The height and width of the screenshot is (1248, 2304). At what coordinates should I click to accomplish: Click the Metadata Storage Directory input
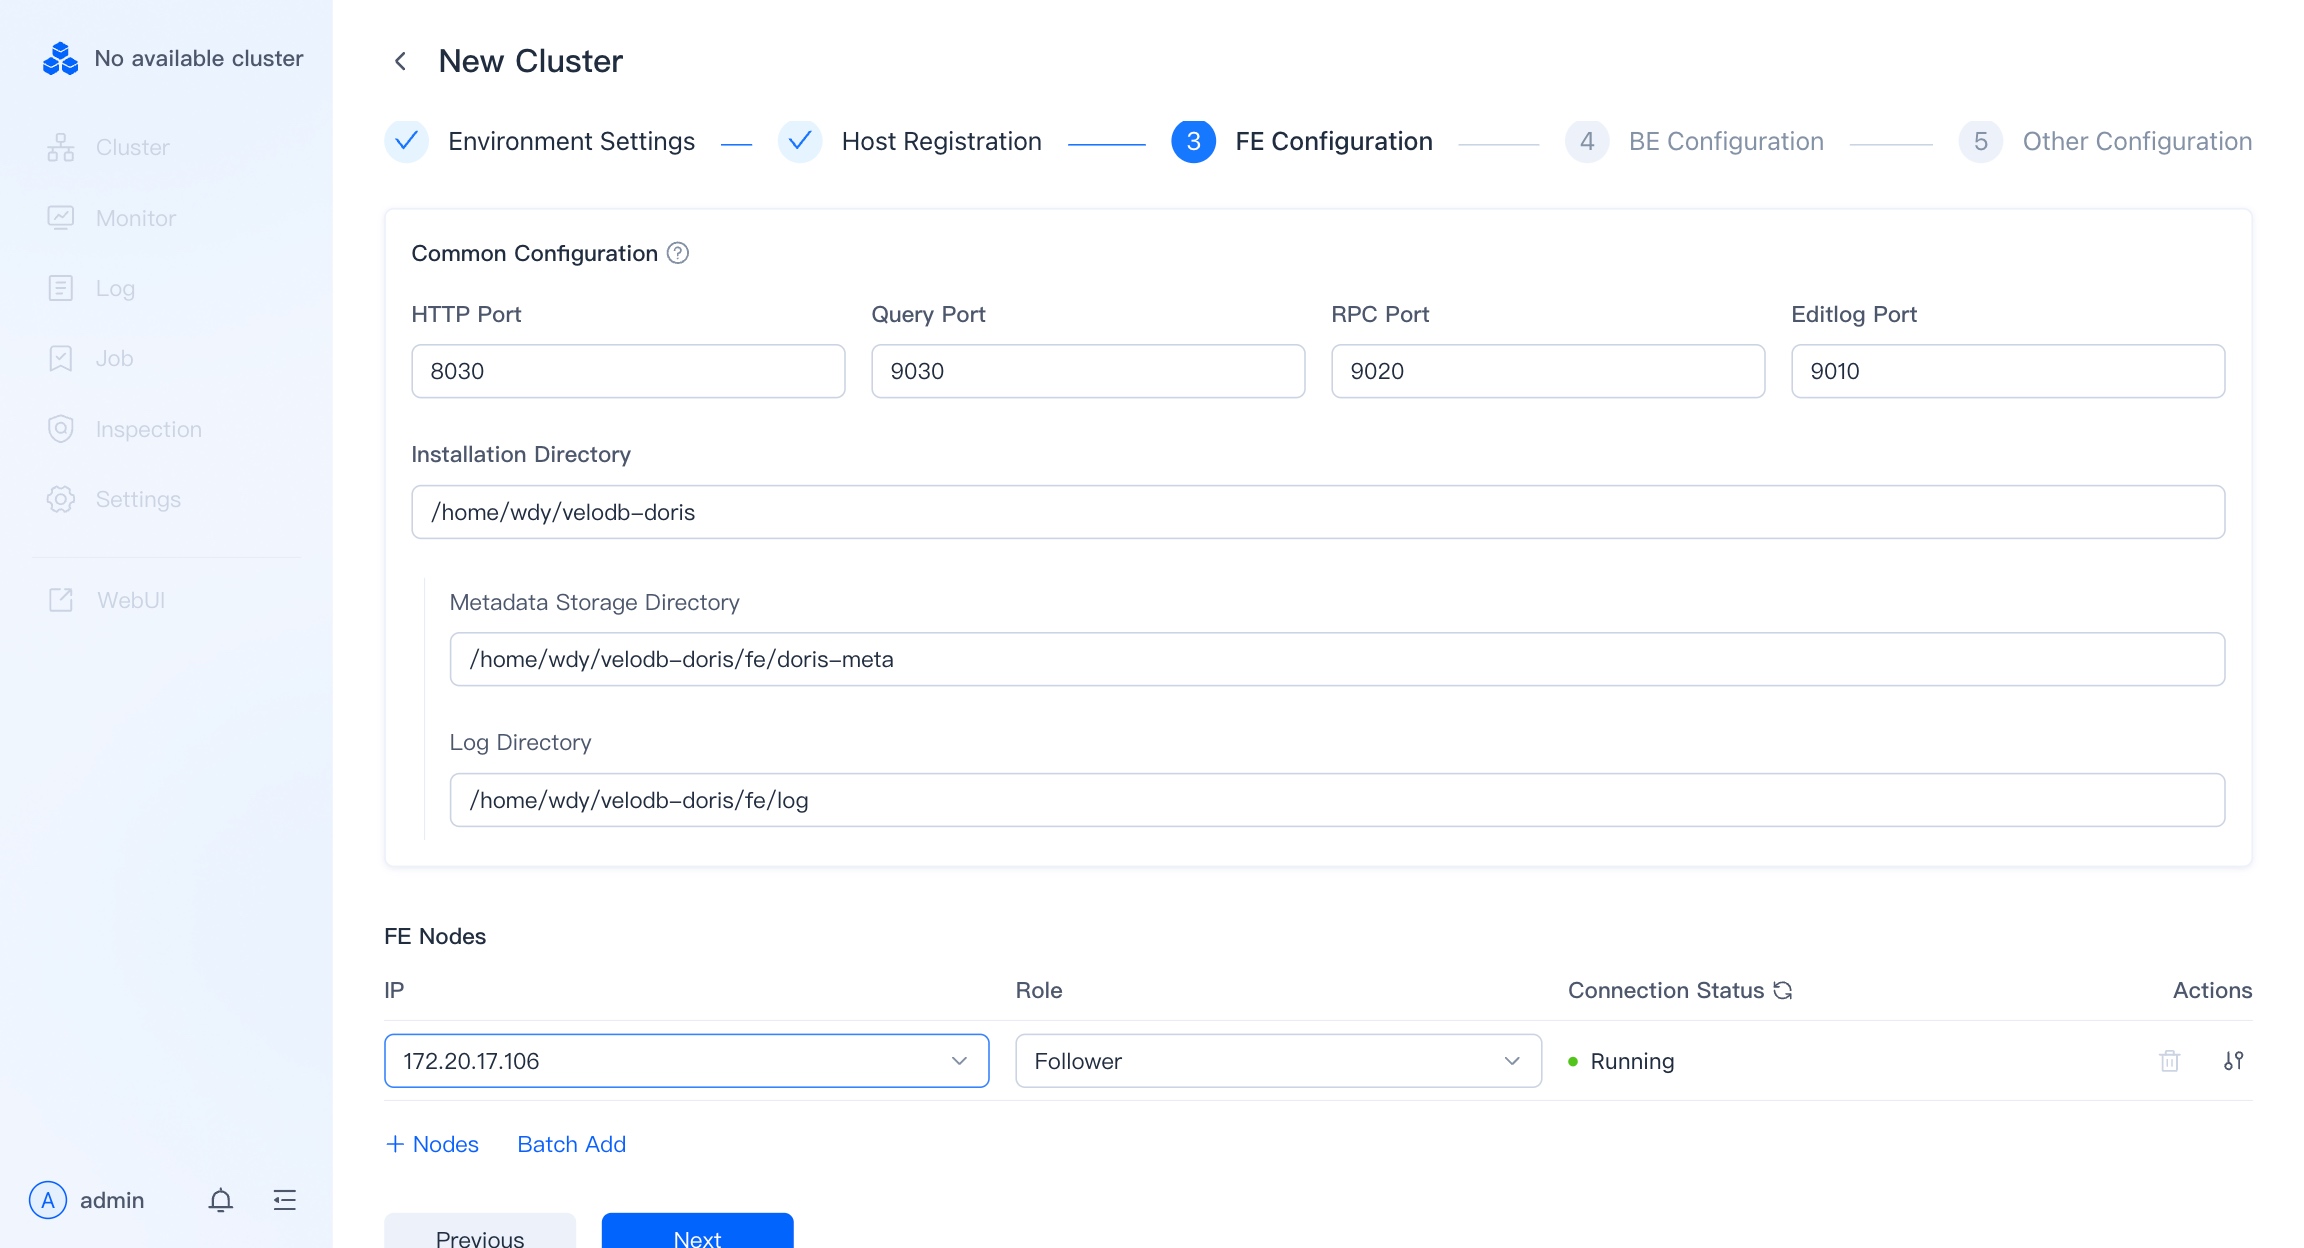coord(1337,659)
